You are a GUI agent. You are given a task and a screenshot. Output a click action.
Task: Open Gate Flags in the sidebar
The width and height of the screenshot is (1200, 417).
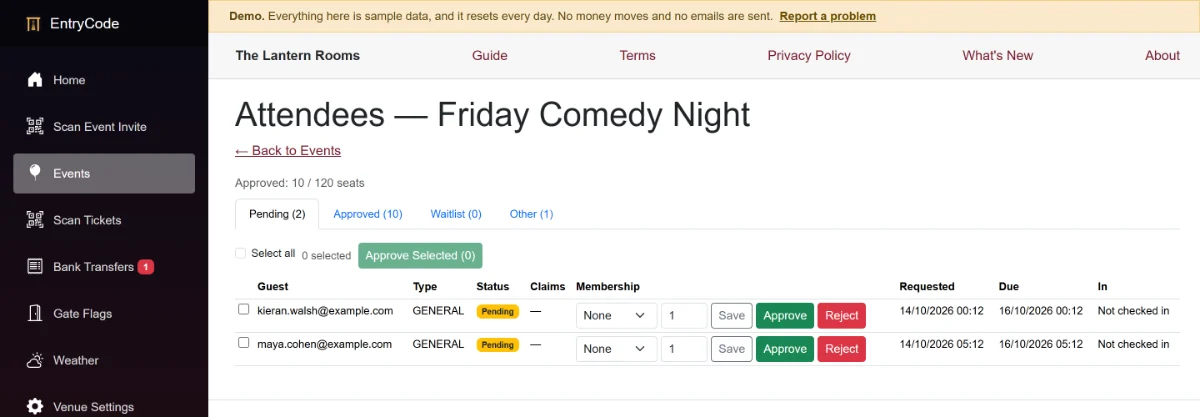[x=104, y=314]
